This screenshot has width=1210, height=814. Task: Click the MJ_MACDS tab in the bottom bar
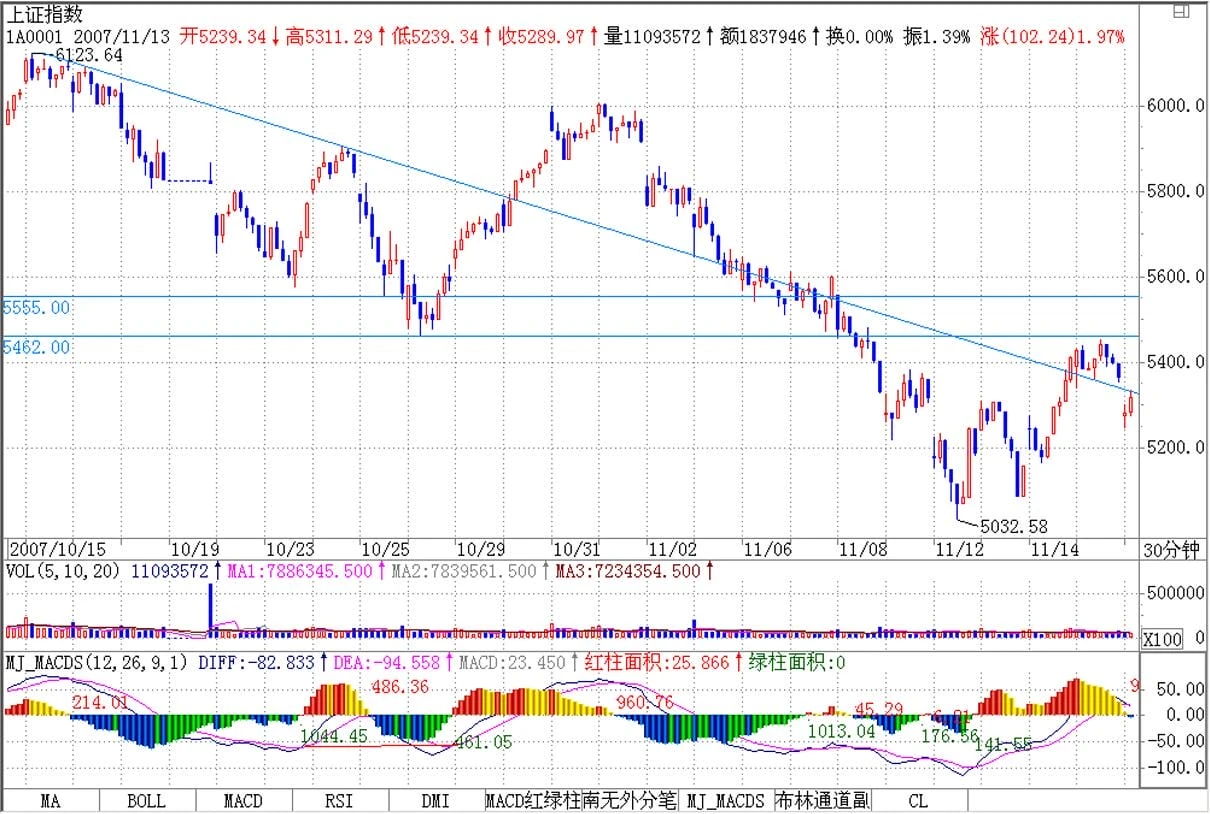pos(725,801)
